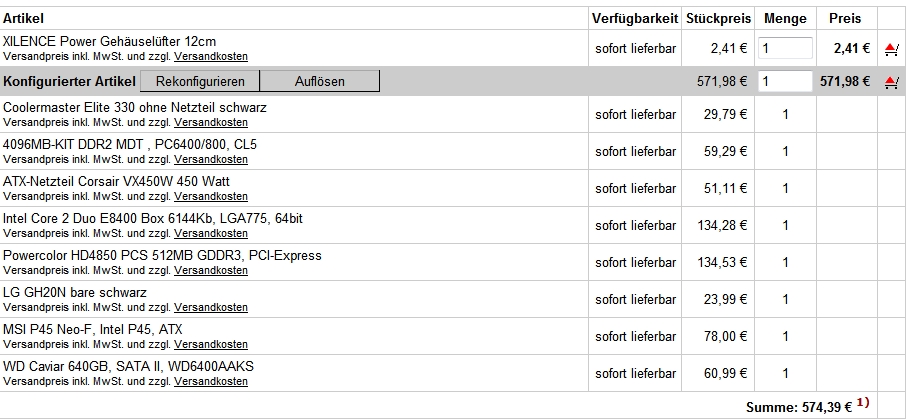Viewport: 906px width, 420px height.
Task: Open Versandkosten link under LG GH20N
Action: coord(211,307)
